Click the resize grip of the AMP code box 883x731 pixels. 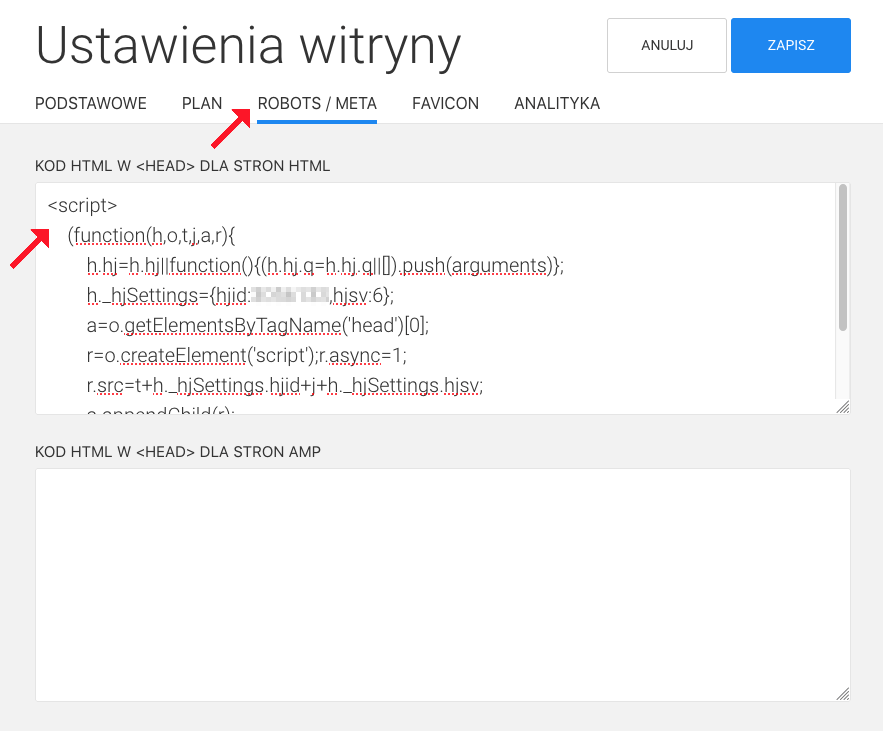click(843, 692)
